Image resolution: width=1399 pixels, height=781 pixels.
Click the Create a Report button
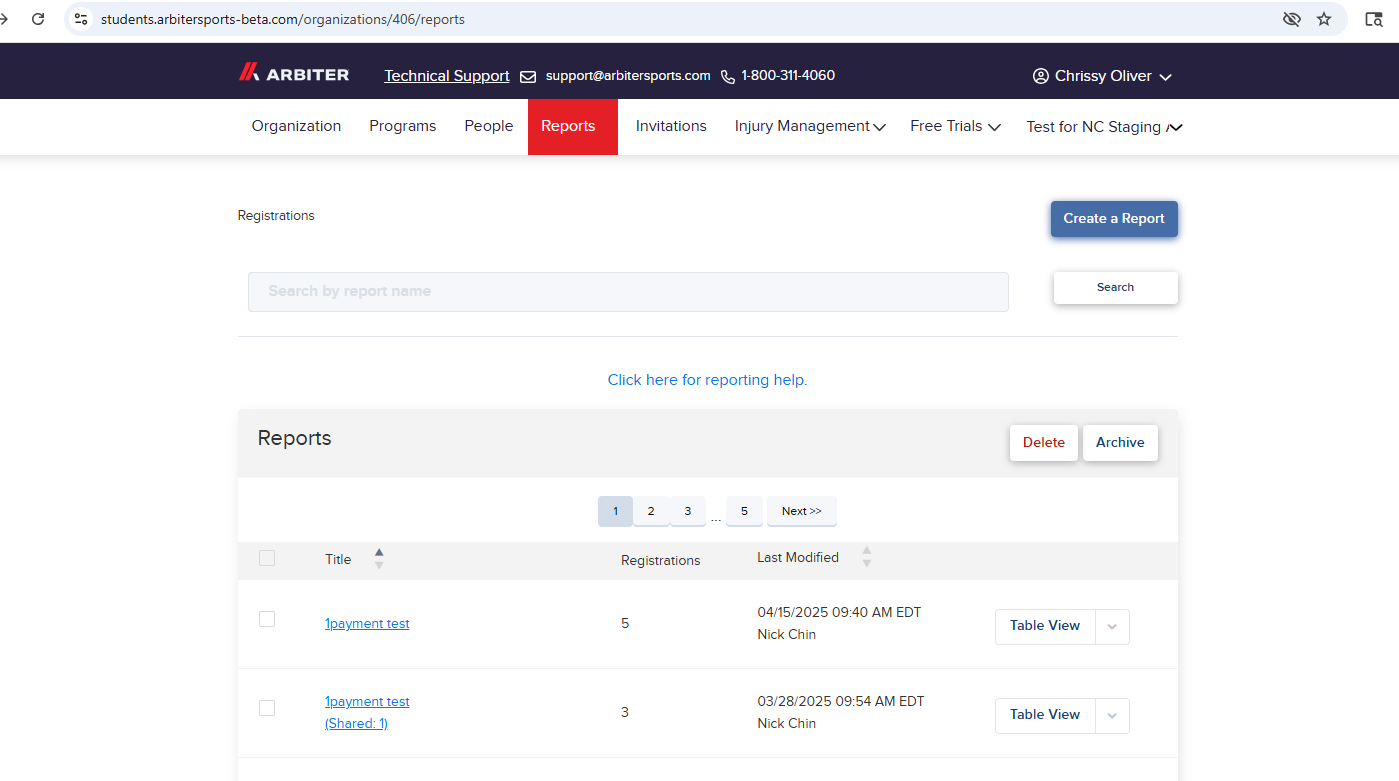(1114, 219)
